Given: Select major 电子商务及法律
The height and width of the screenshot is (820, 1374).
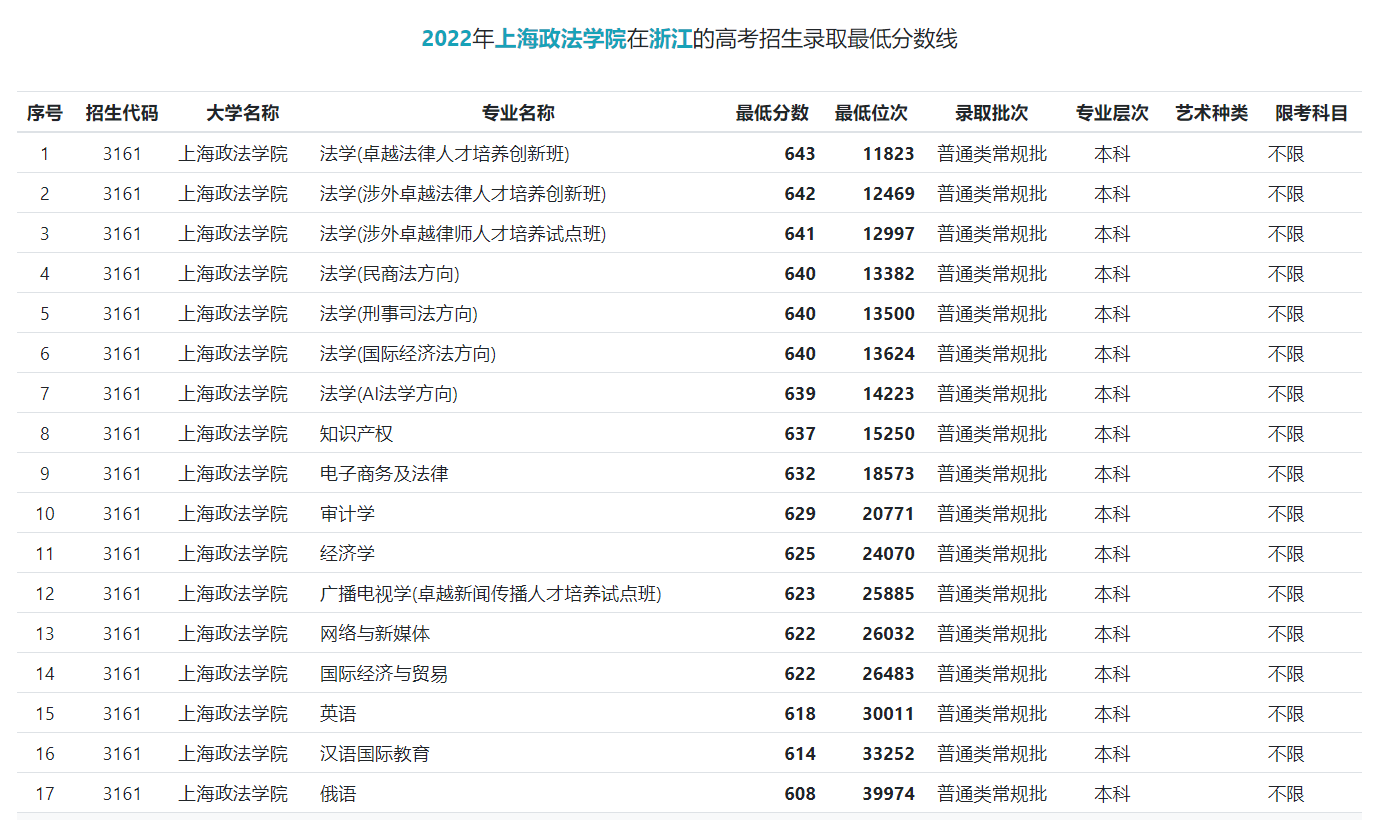Looking at the screenshot, I should point(384,474).
